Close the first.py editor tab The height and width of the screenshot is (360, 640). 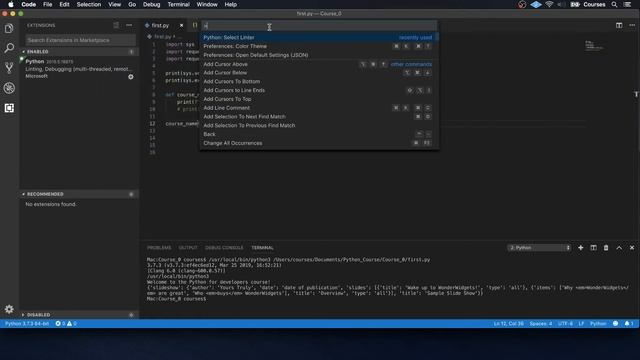point(181,25)
